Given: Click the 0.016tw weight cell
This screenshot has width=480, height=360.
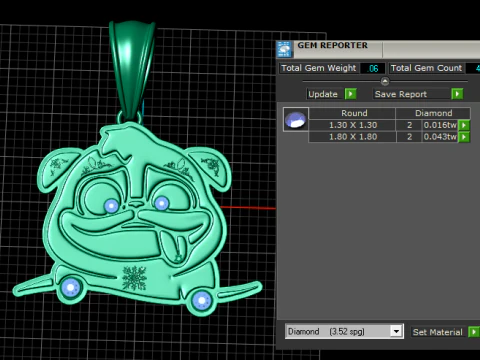Looking at the screenshot, I should click(x=440, y=125).
